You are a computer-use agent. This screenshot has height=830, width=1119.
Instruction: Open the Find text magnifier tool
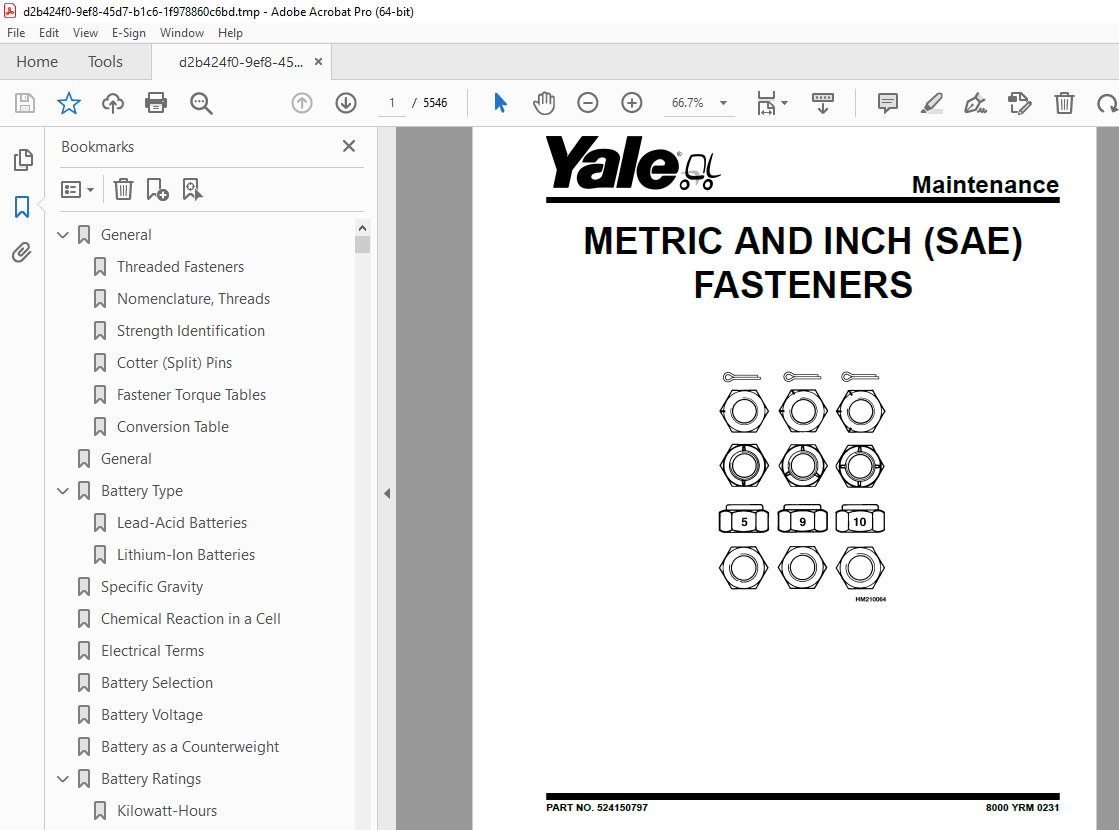[x=201, y=103]
